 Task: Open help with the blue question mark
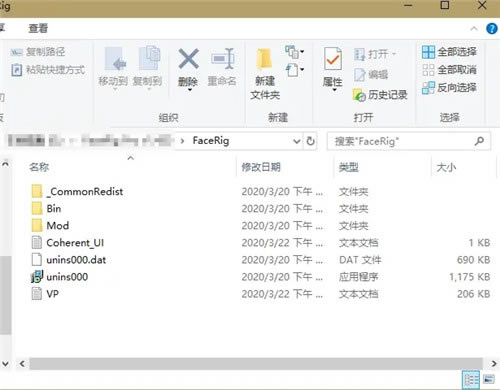click(492, 29)
